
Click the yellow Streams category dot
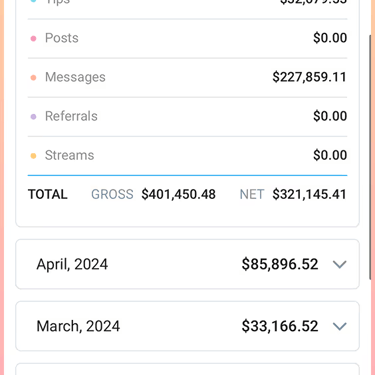(33, 156)
